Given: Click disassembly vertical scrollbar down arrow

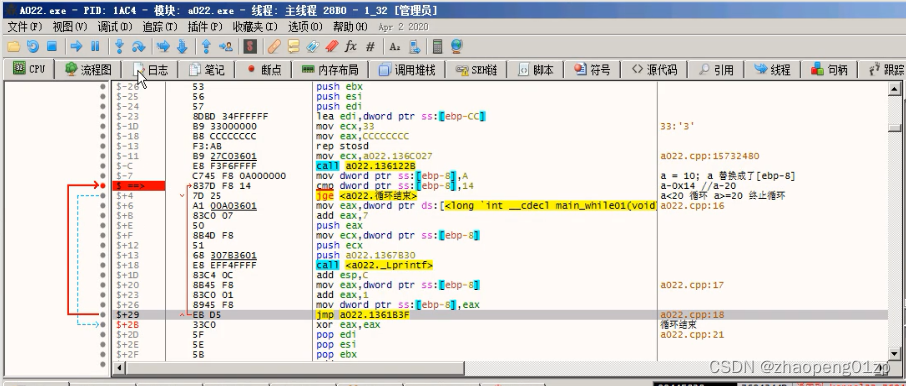Looking at the screenshot, I should tap(895, 354).
